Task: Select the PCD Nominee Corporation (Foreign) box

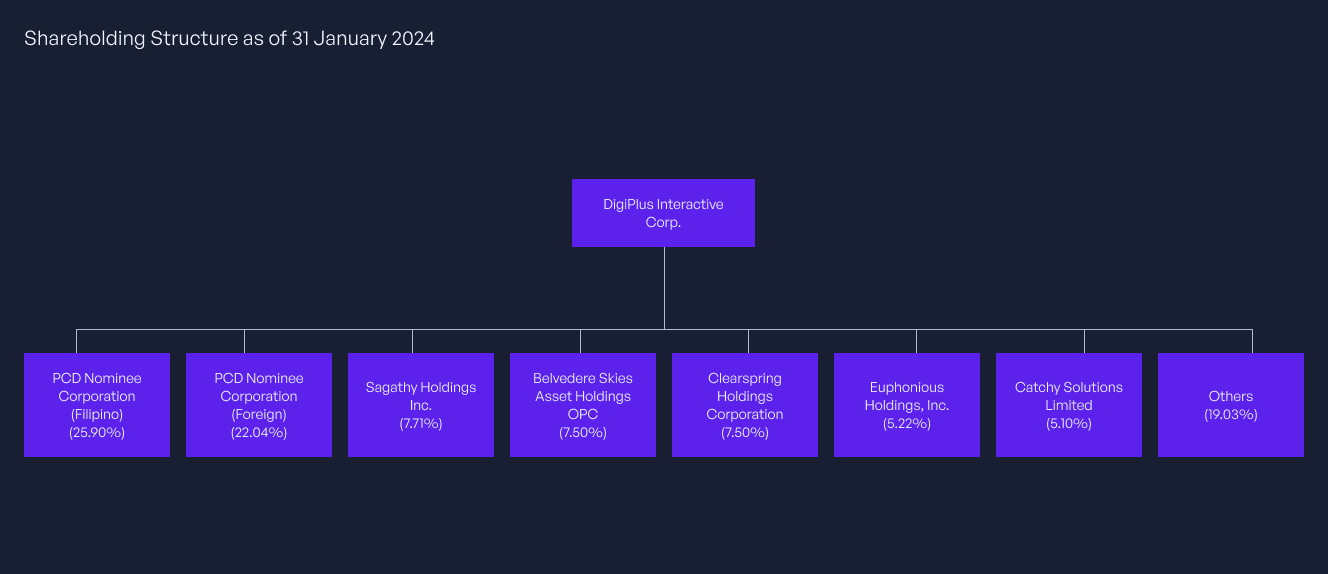Action: pyautogui.click(x=259, y=405)
